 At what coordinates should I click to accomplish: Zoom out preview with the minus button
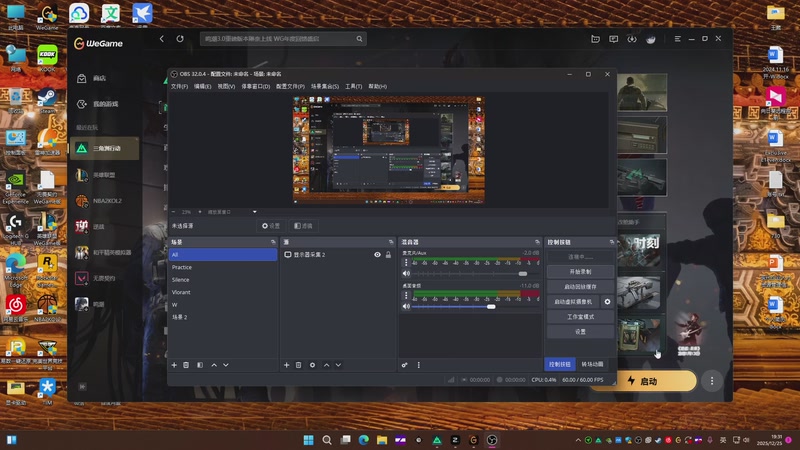click(173, 212)
